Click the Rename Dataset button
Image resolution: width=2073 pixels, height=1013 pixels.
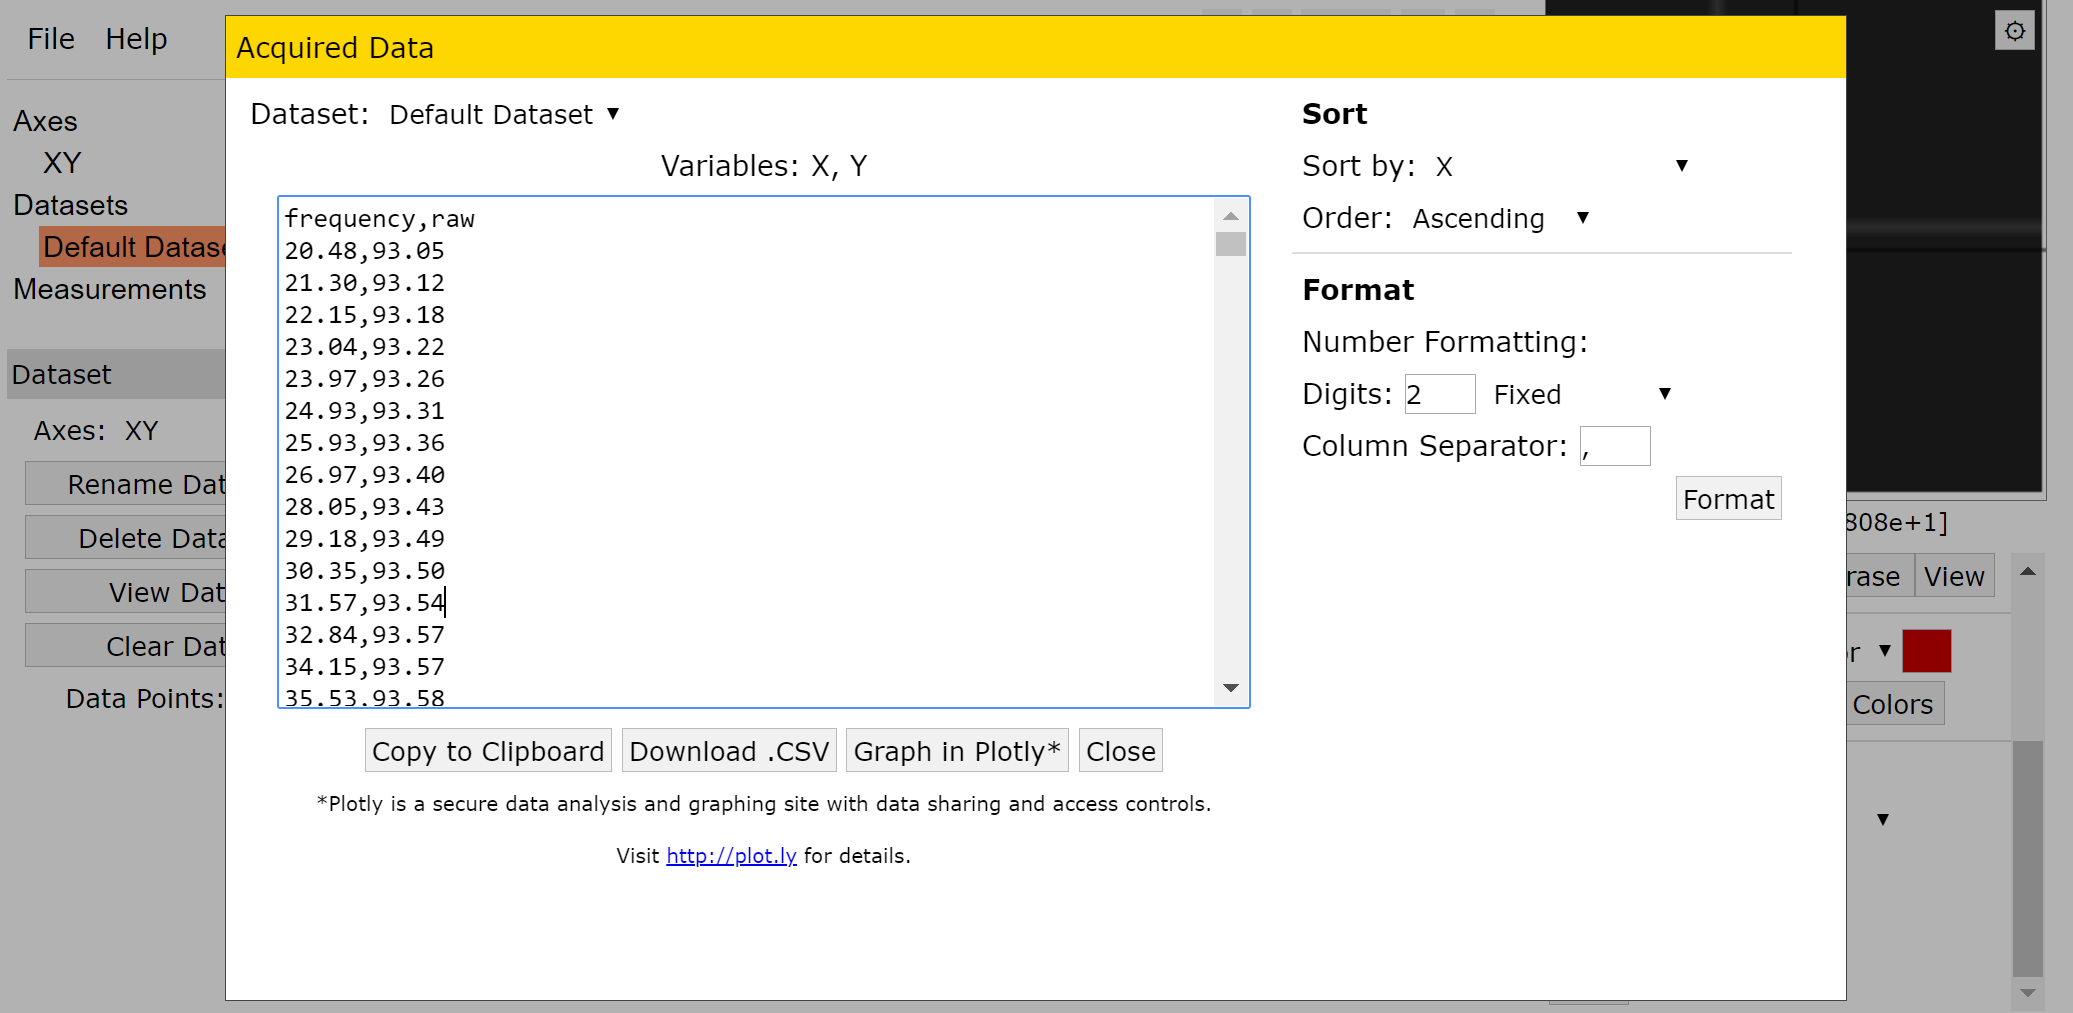coord(125,485)
